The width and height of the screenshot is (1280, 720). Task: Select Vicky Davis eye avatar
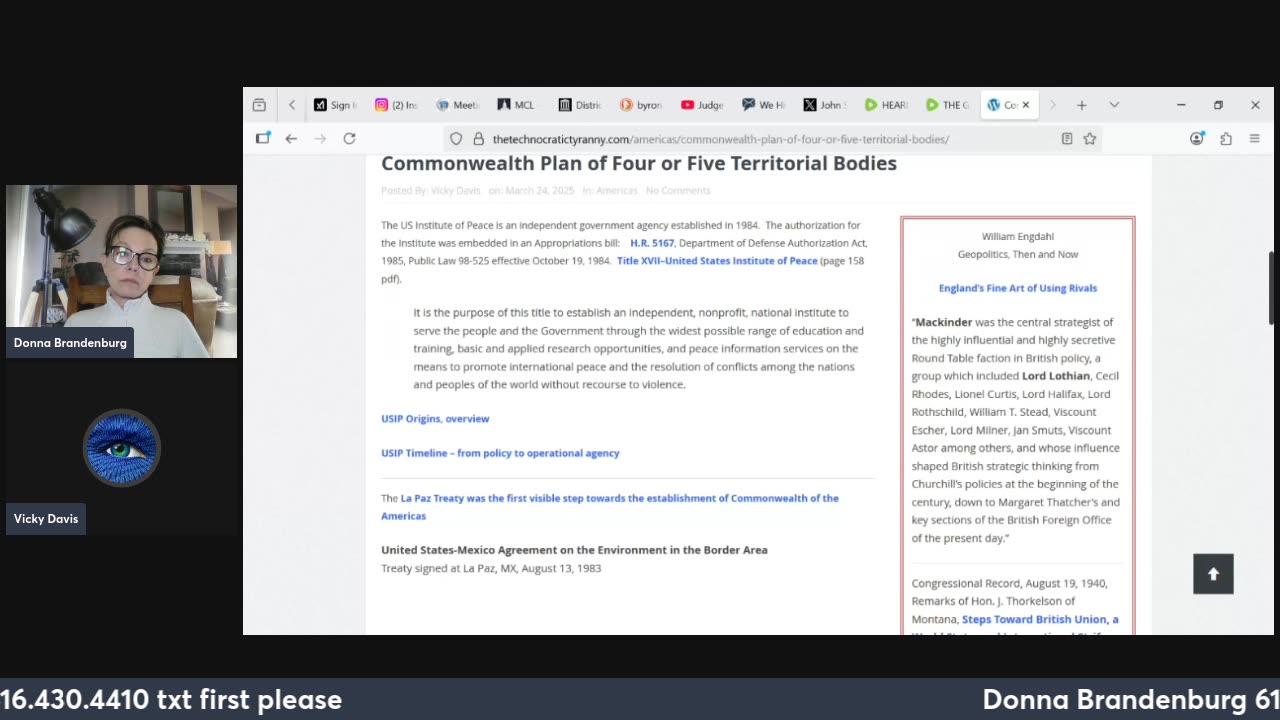[x=122, y=448]
